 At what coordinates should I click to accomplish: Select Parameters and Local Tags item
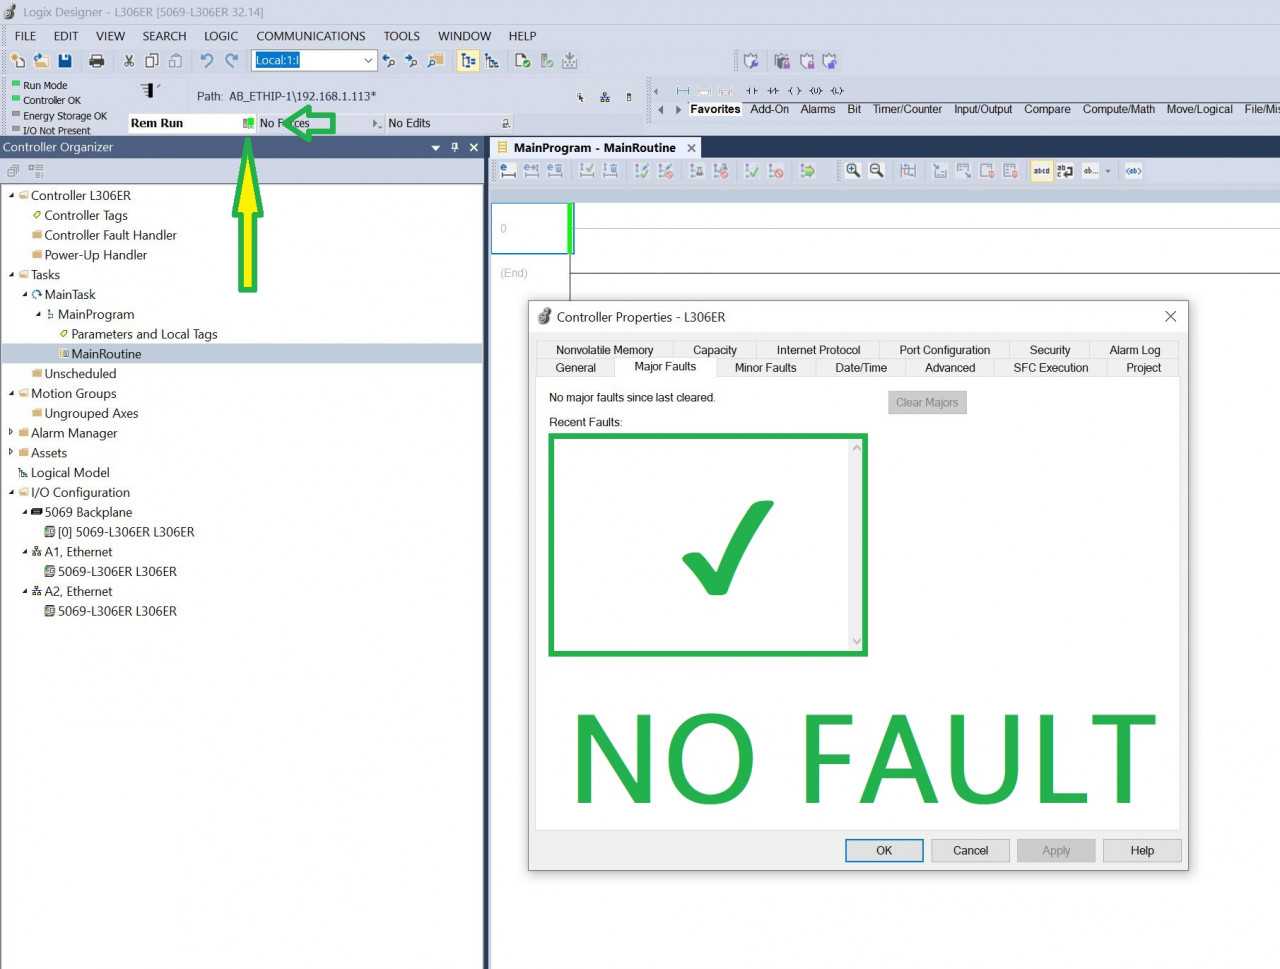[144, 334]
